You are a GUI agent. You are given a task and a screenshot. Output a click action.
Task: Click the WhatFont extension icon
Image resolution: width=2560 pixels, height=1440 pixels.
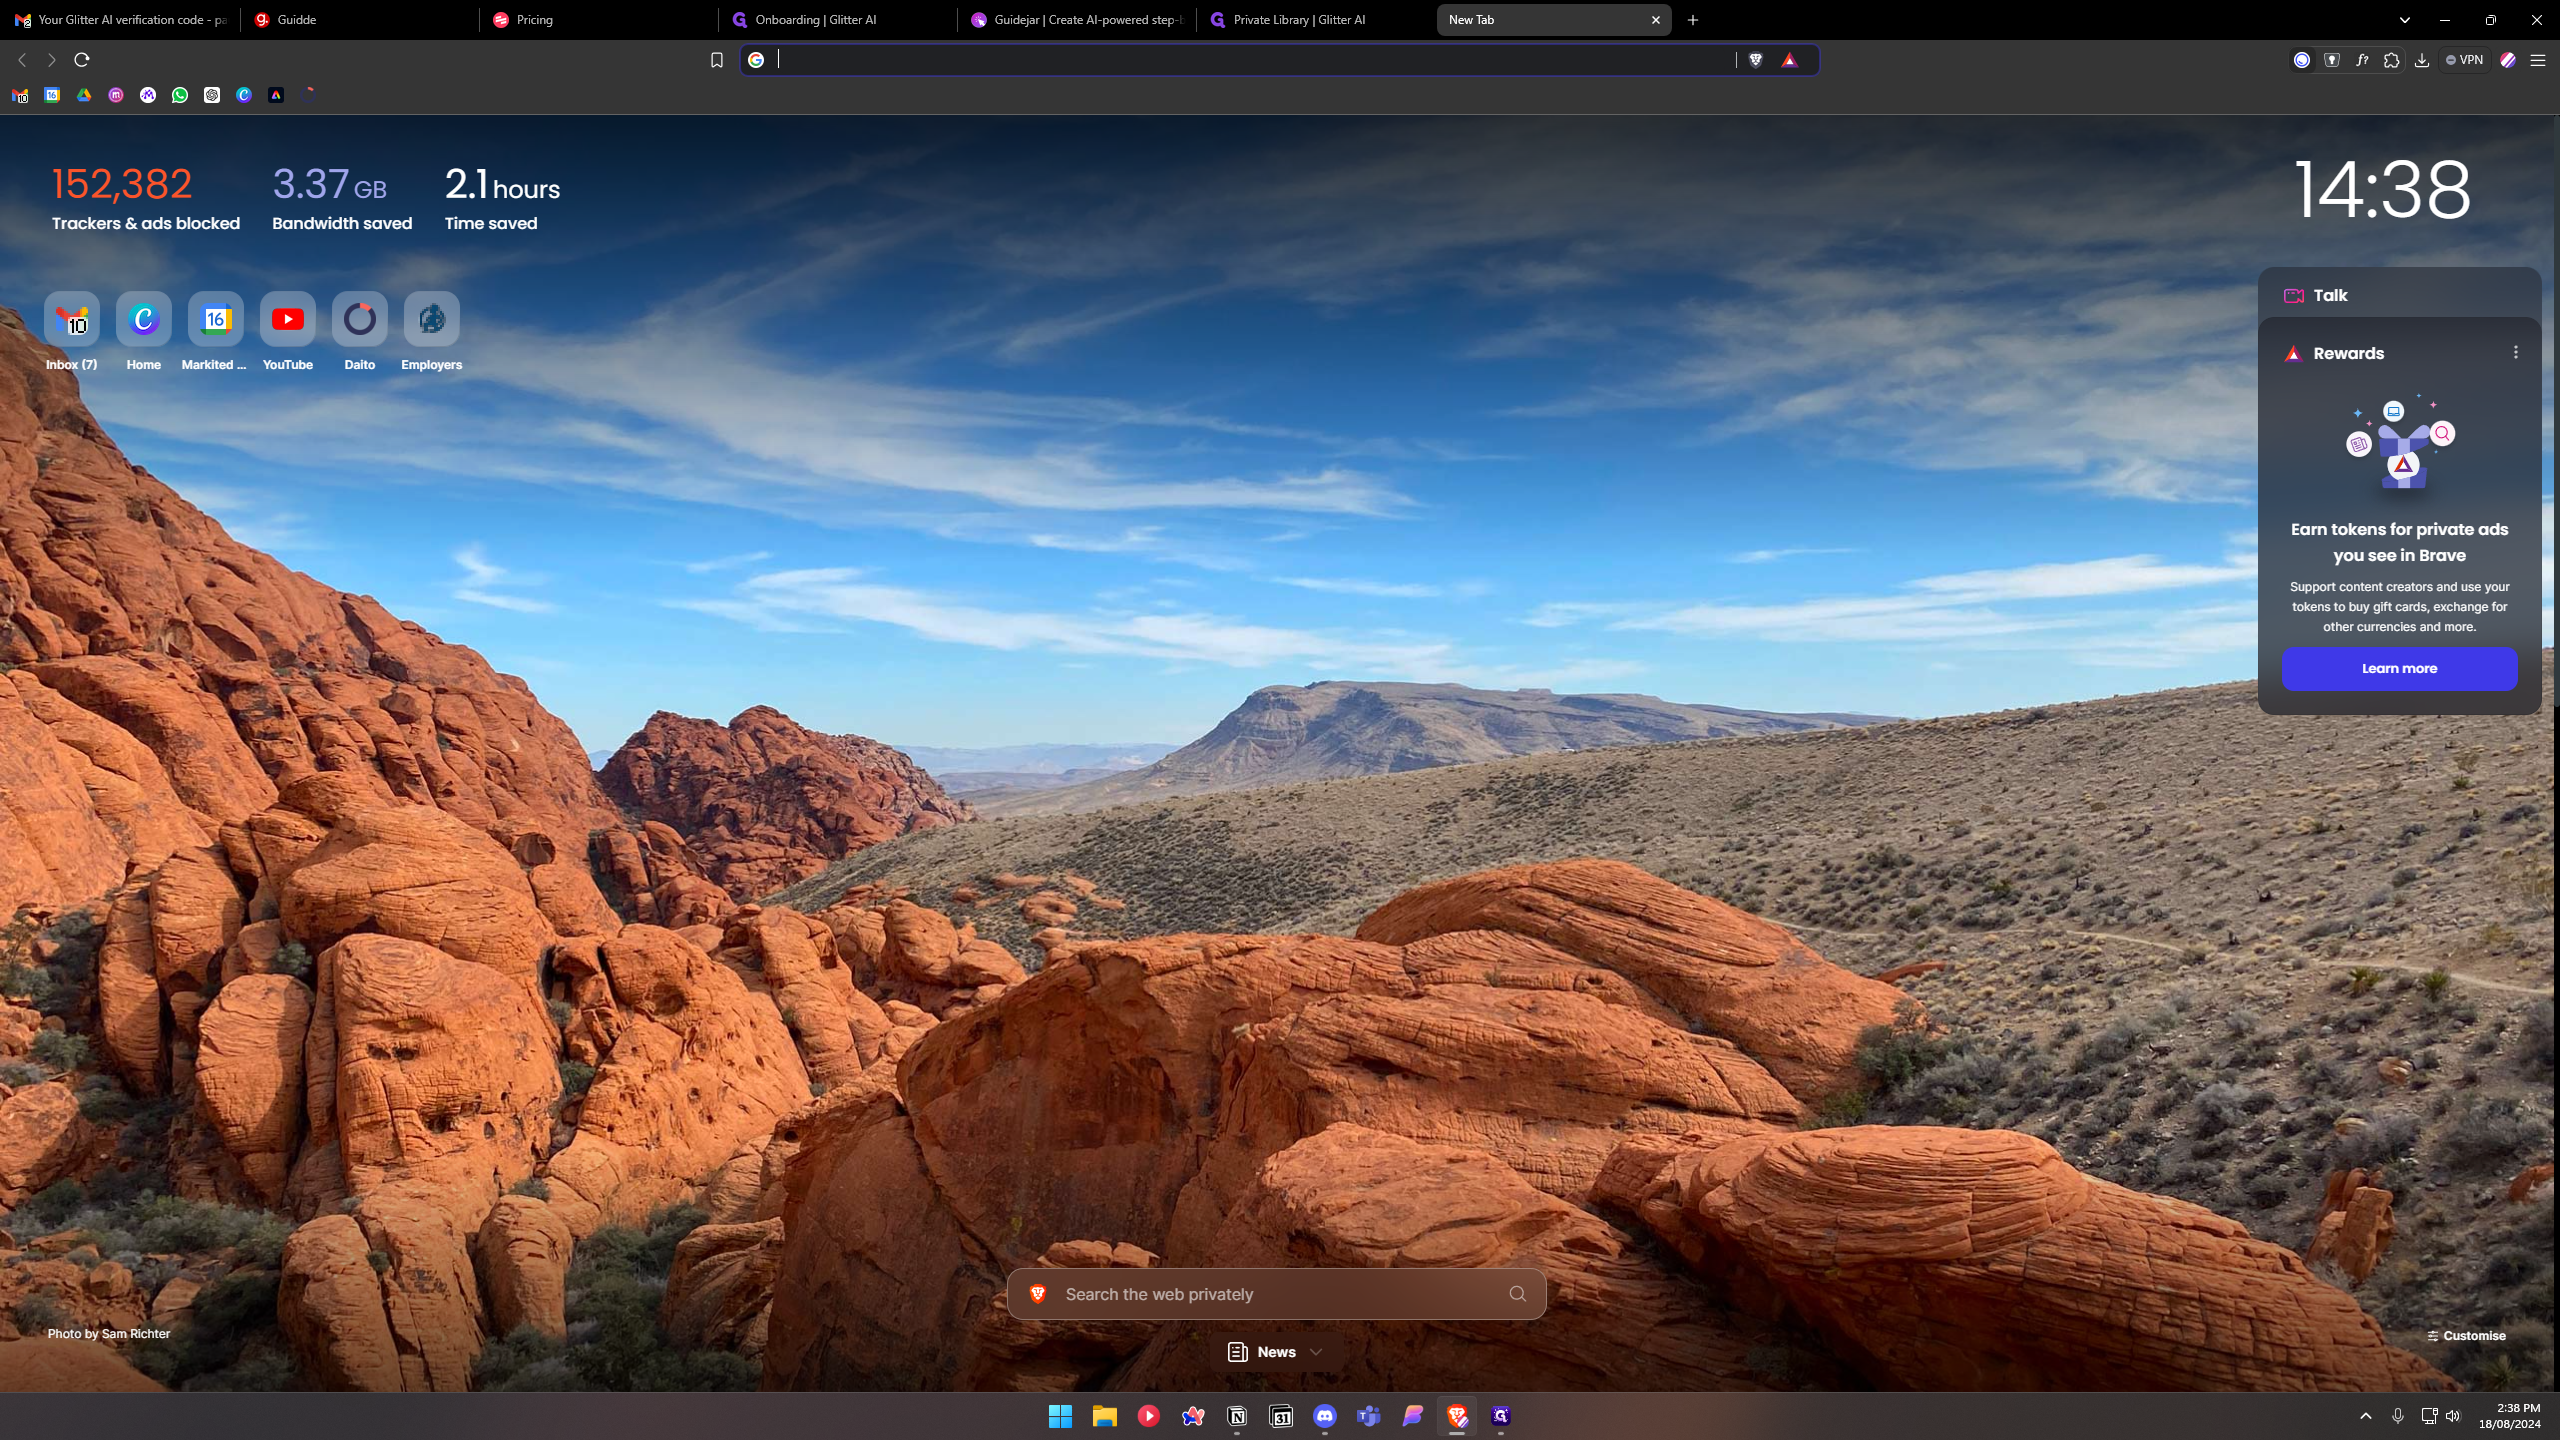[2361, 60]
